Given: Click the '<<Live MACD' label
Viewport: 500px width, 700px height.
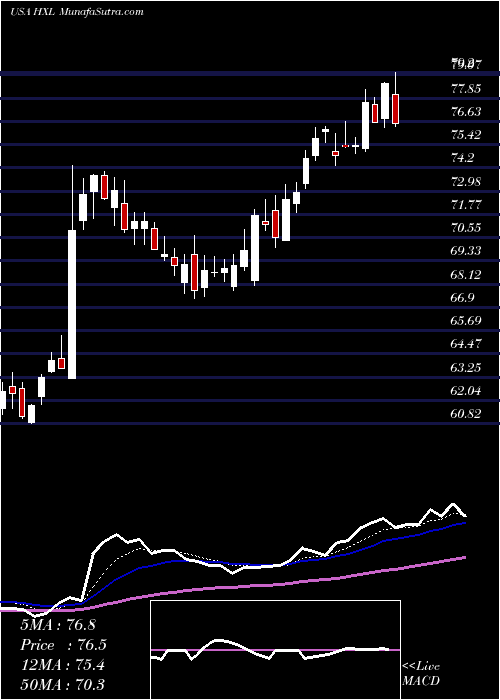Looking at the screenshot, I should point(421,673).
